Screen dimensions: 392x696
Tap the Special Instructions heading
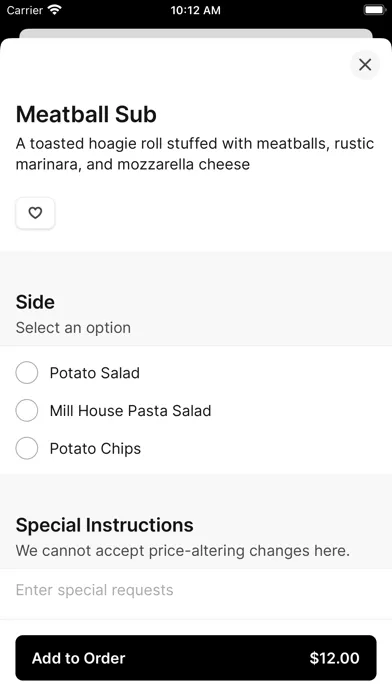tap(104, 525)
